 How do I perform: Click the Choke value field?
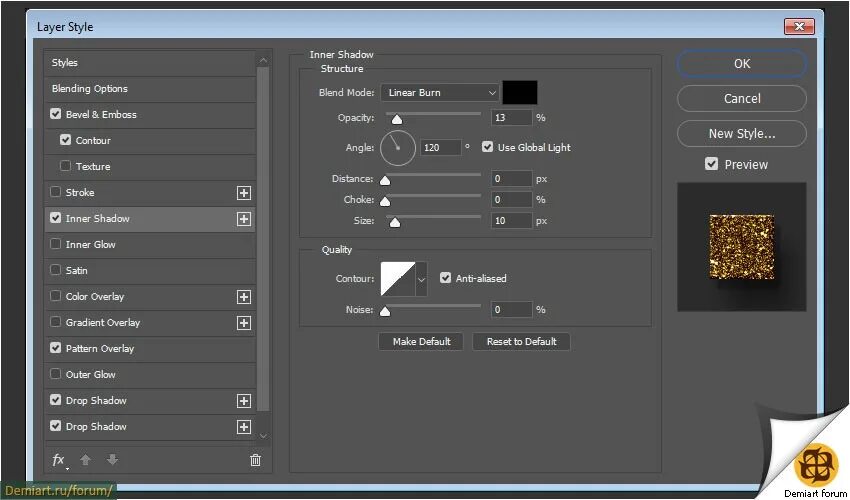tap(512, 200)
